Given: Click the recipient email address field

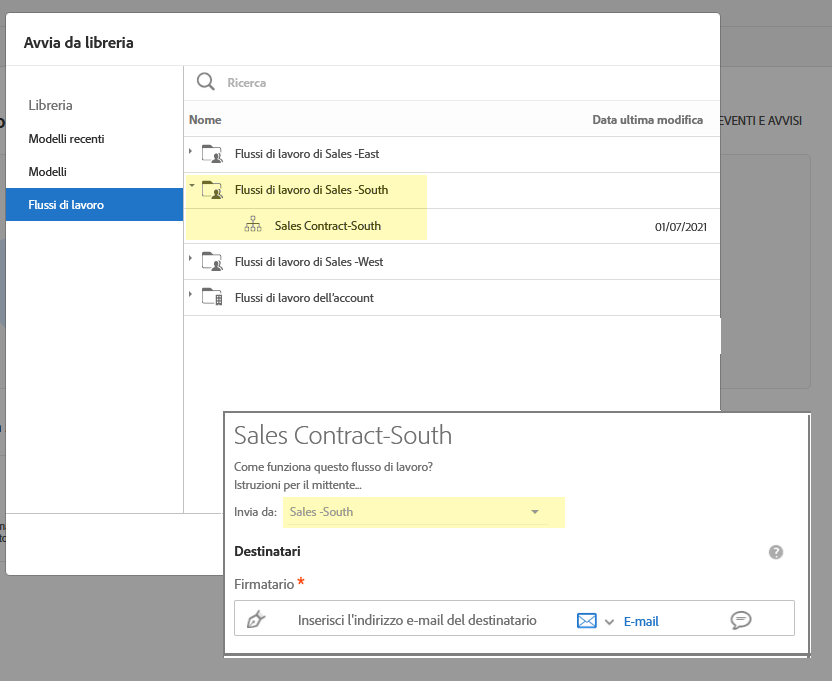Looking at the screenshot, I should 417,620.
